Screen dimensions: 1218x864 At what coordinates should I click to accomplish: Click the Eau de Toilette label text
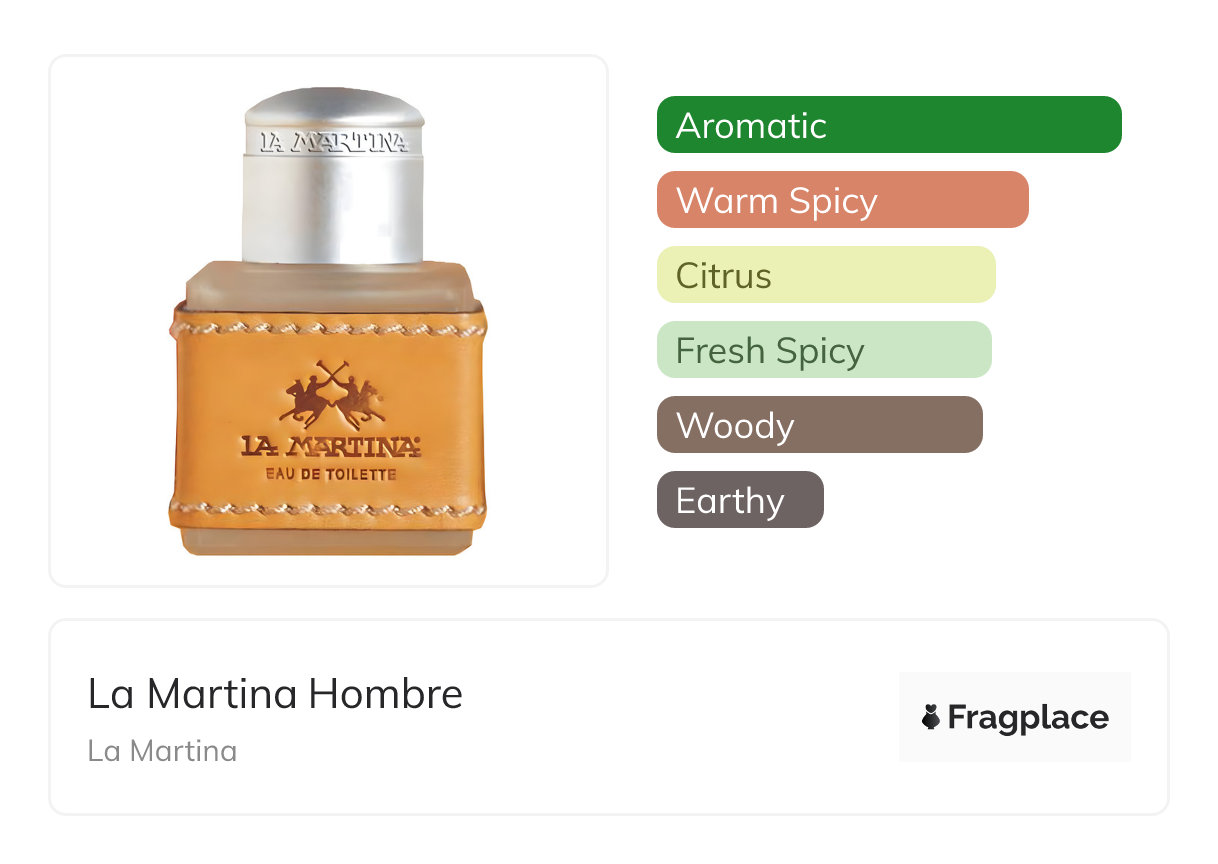(331, 473)
